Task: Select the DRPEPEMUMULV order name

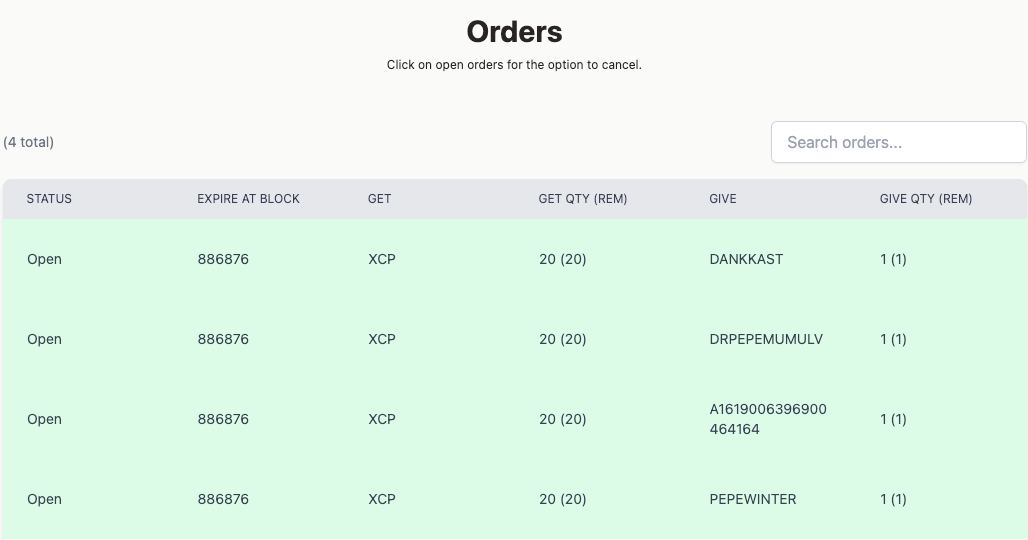Action: tap(765, 339)
